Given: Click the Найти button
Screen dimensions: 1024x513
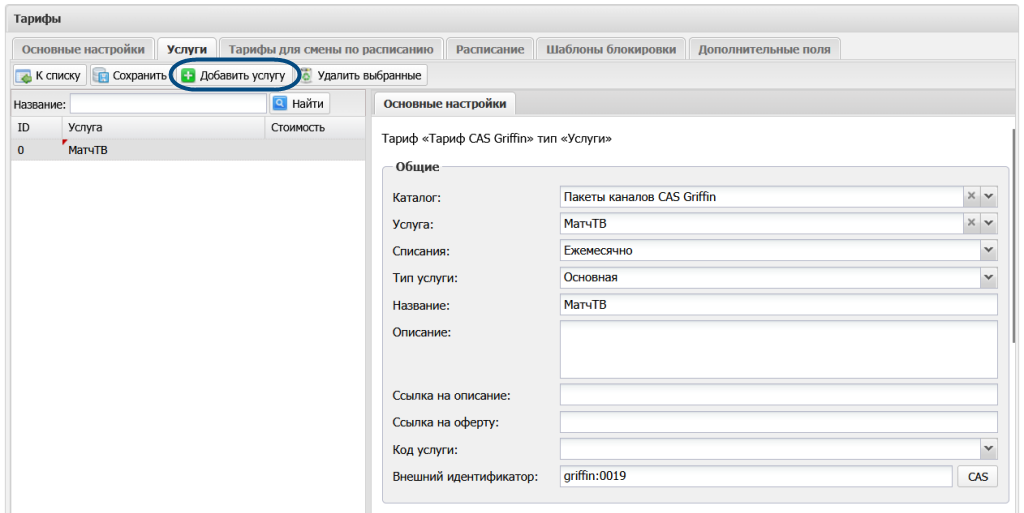Looking at the screenshot, I should (300, 103).
